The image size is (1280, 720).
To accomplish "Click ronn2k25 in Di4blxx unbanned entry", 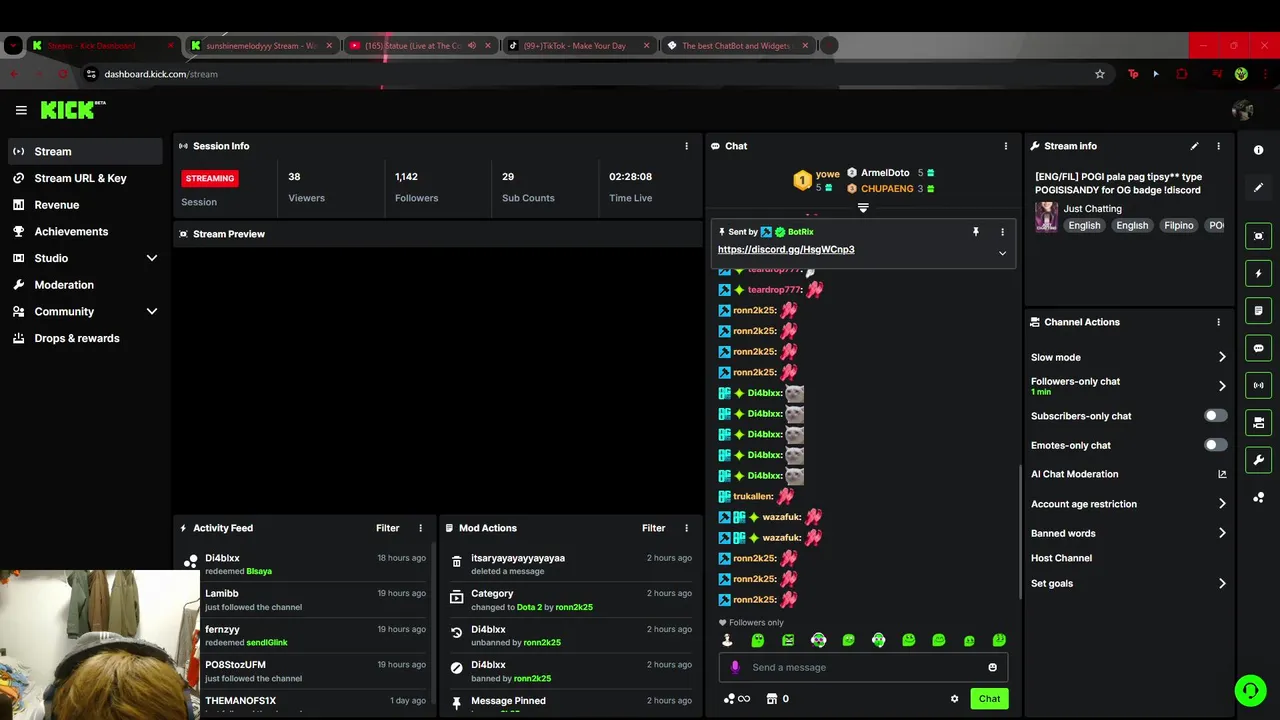I will [542, 642].
